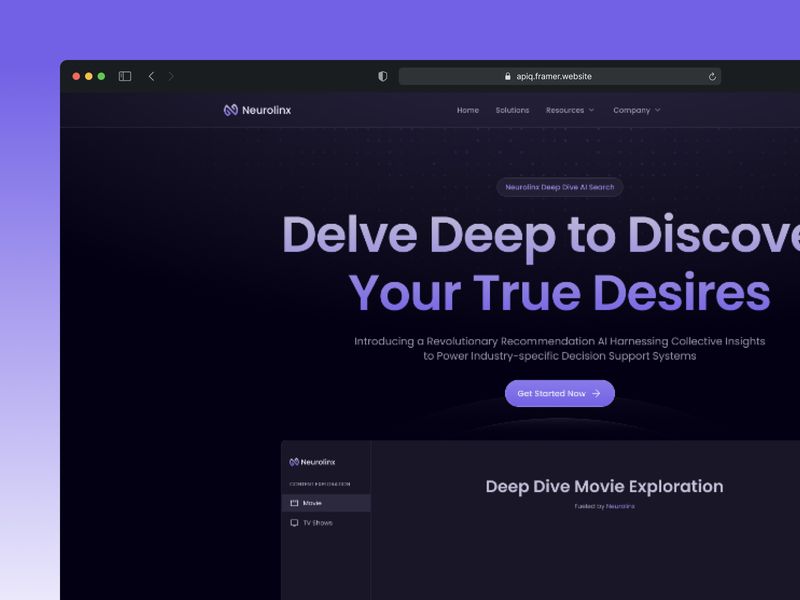Image resolution: width=800 pixels, height=600 pixels.
Task: Click the Fueled by Neurolinx text
Action: pyautogui.click(x=604, y=507)
